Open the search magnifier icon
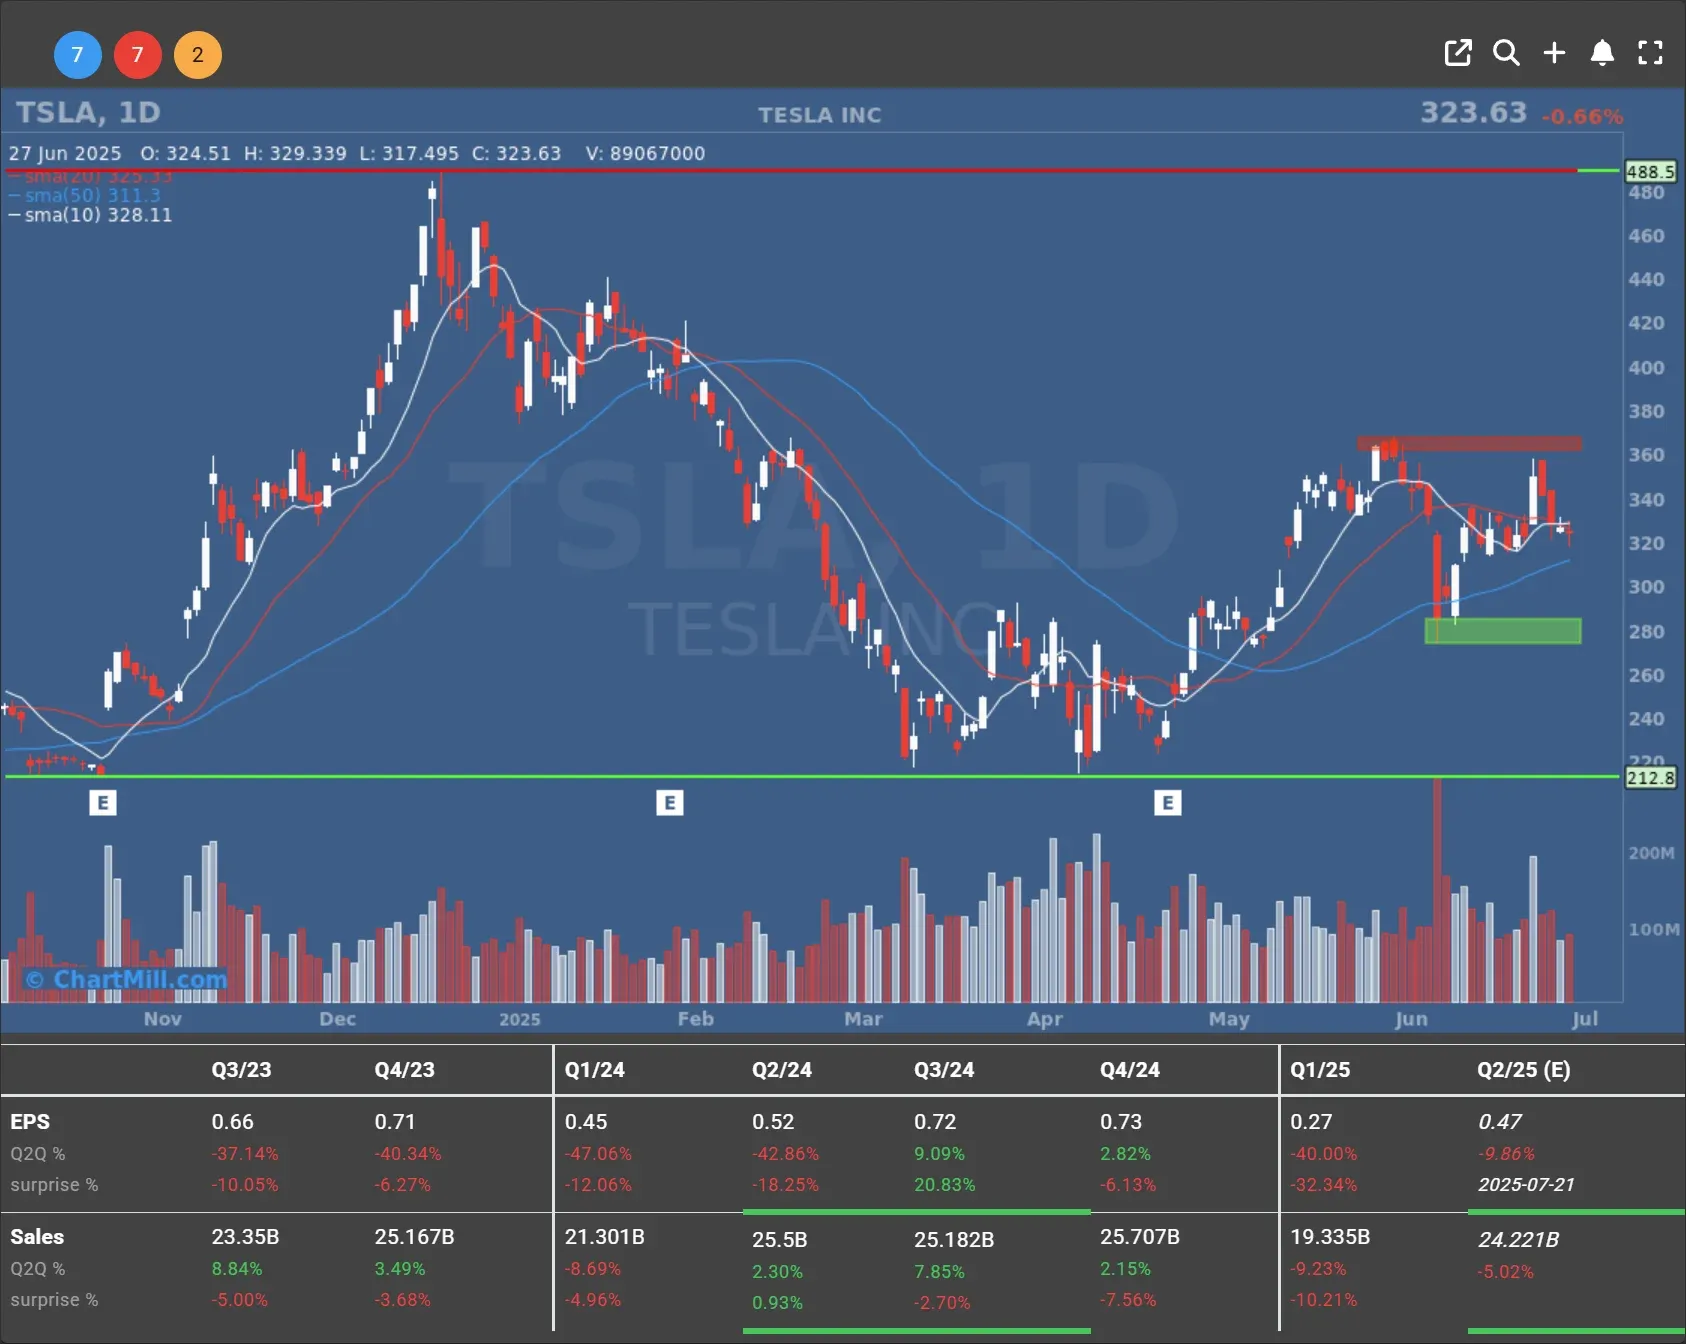The height and width of the screenshot is (1344, 1686). (x=1506, y=53)
